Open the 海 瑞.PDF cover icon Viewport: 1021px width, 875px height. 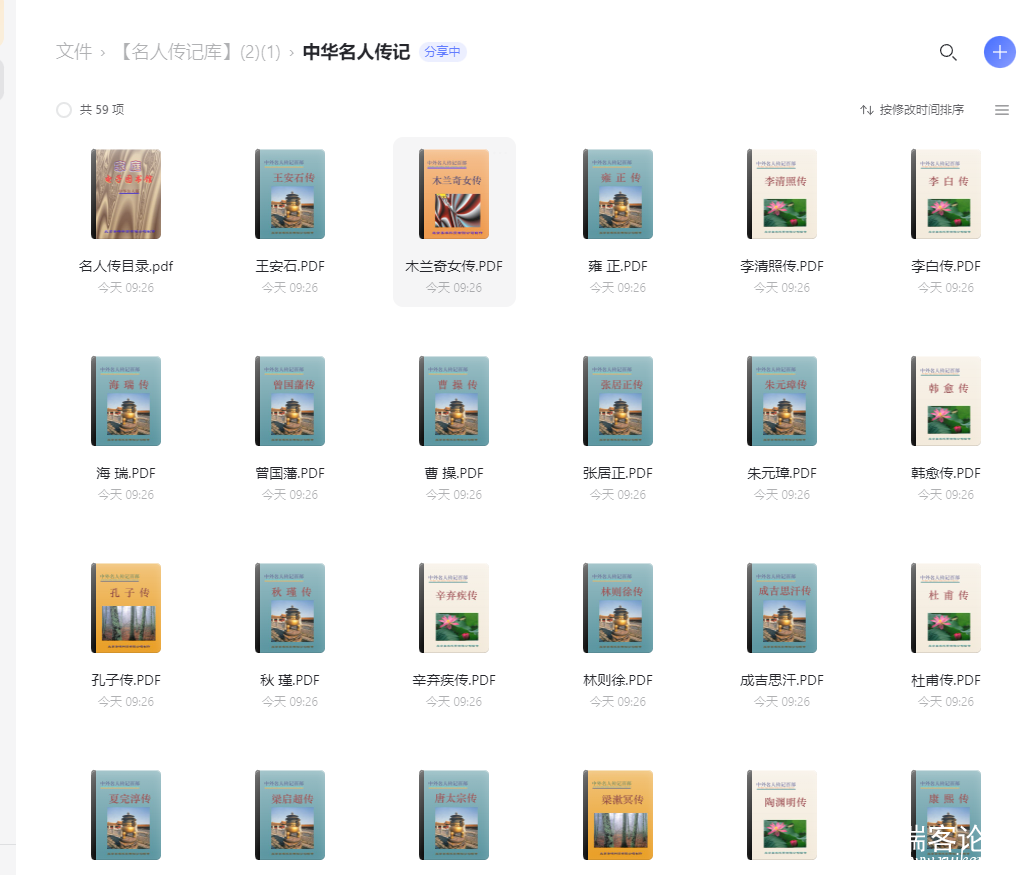126,401
